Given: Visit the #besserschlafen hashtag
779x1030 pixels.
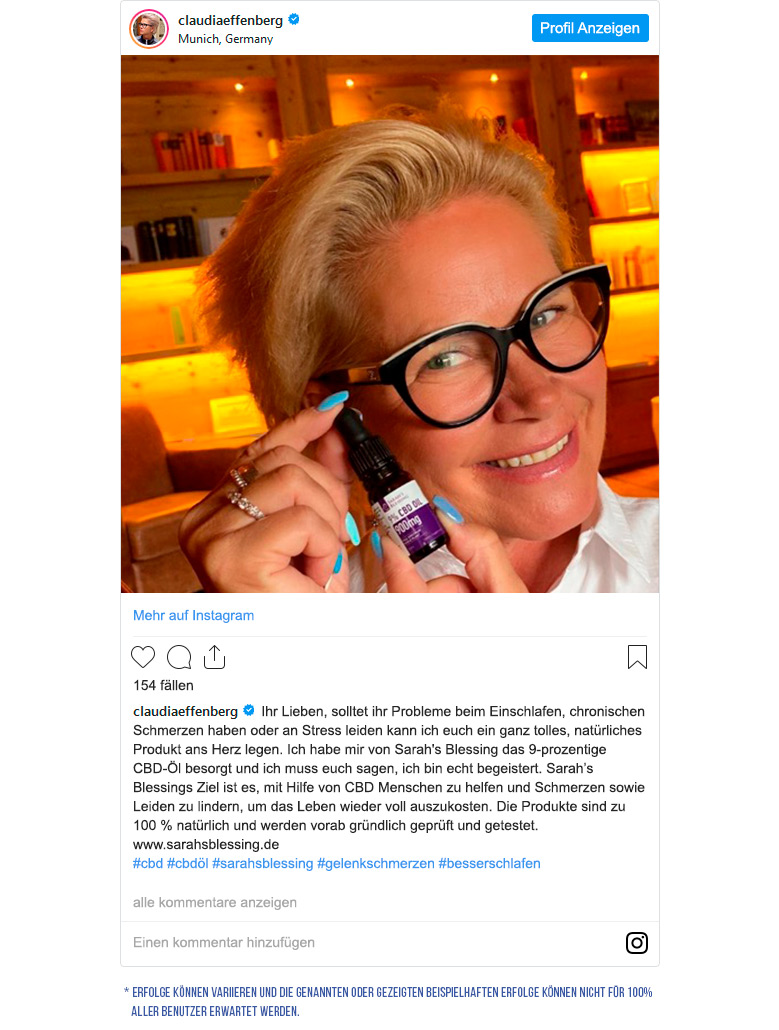Looking at the screenshot, I should click(x=489, y=863).
